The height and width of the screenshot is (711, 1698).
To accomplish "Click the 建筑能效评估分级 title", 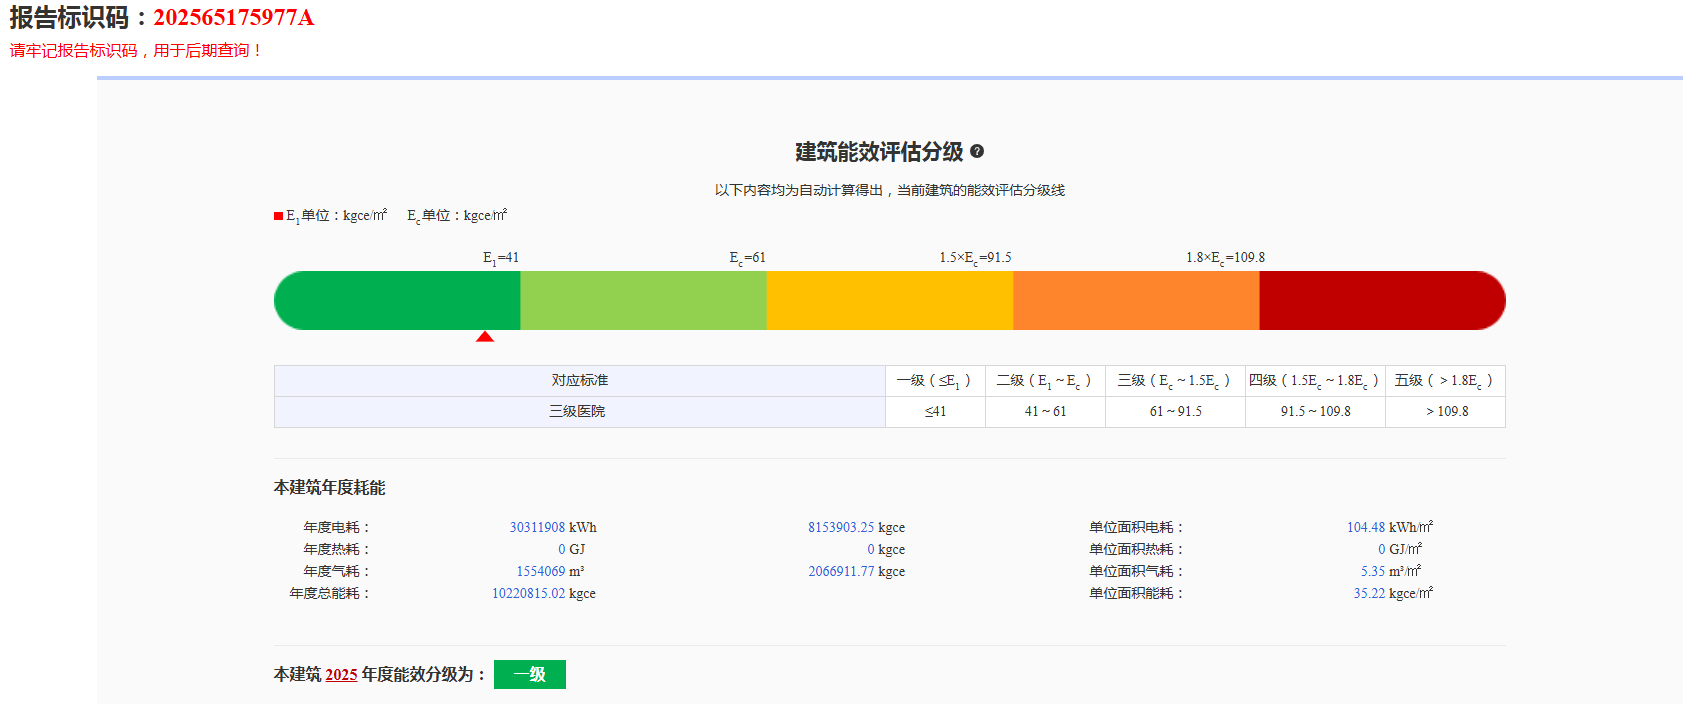I will coord(879,152).
